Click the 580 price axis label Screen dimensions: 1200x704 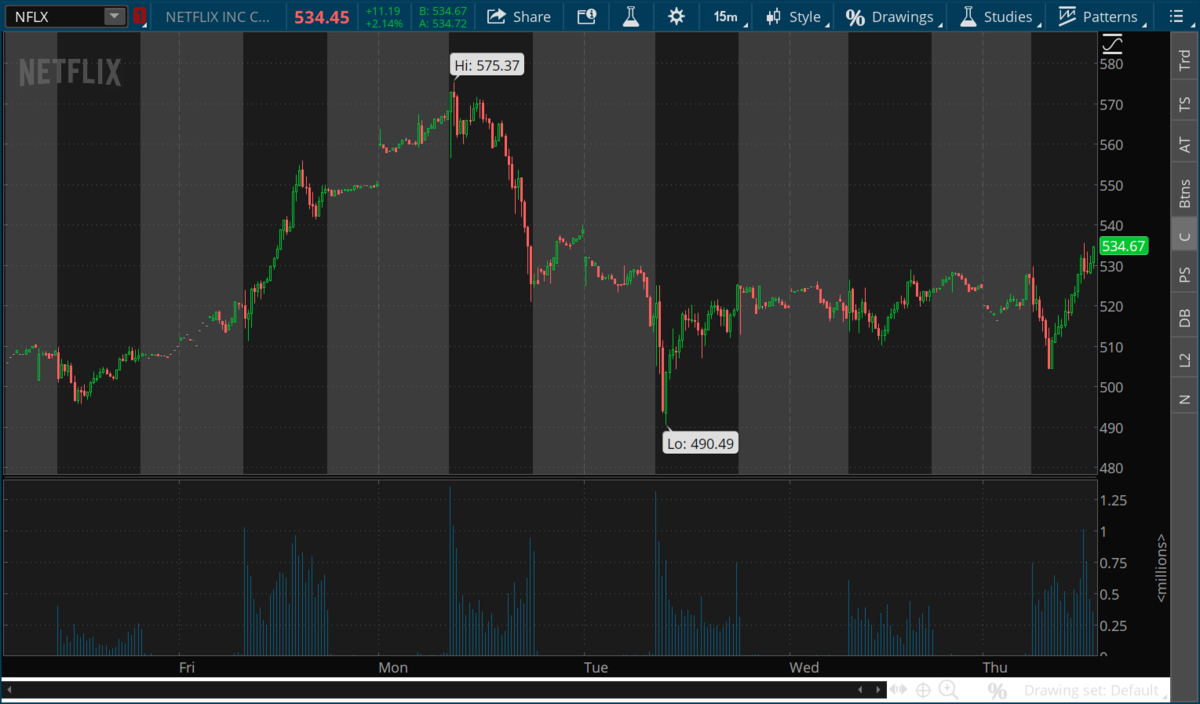pos(1111,64)
